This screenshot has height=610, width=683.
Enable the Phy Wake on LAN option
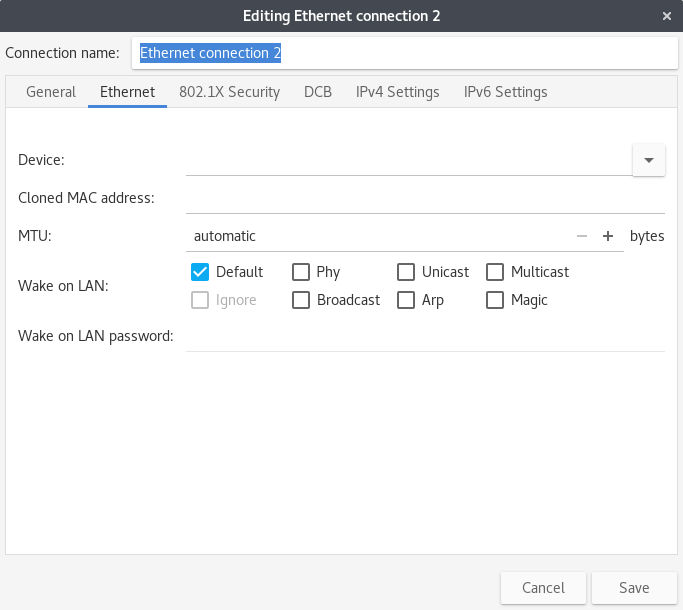tap(301, 272)
